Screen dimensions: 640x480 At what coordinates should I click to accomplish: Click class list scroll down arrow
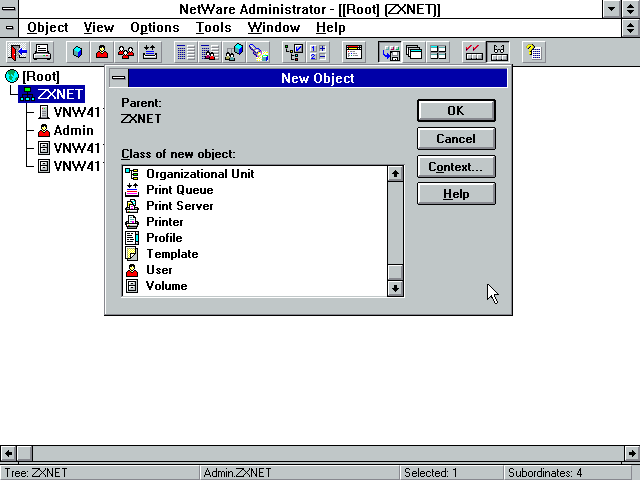pyautogui.click(x=395, y=288)
